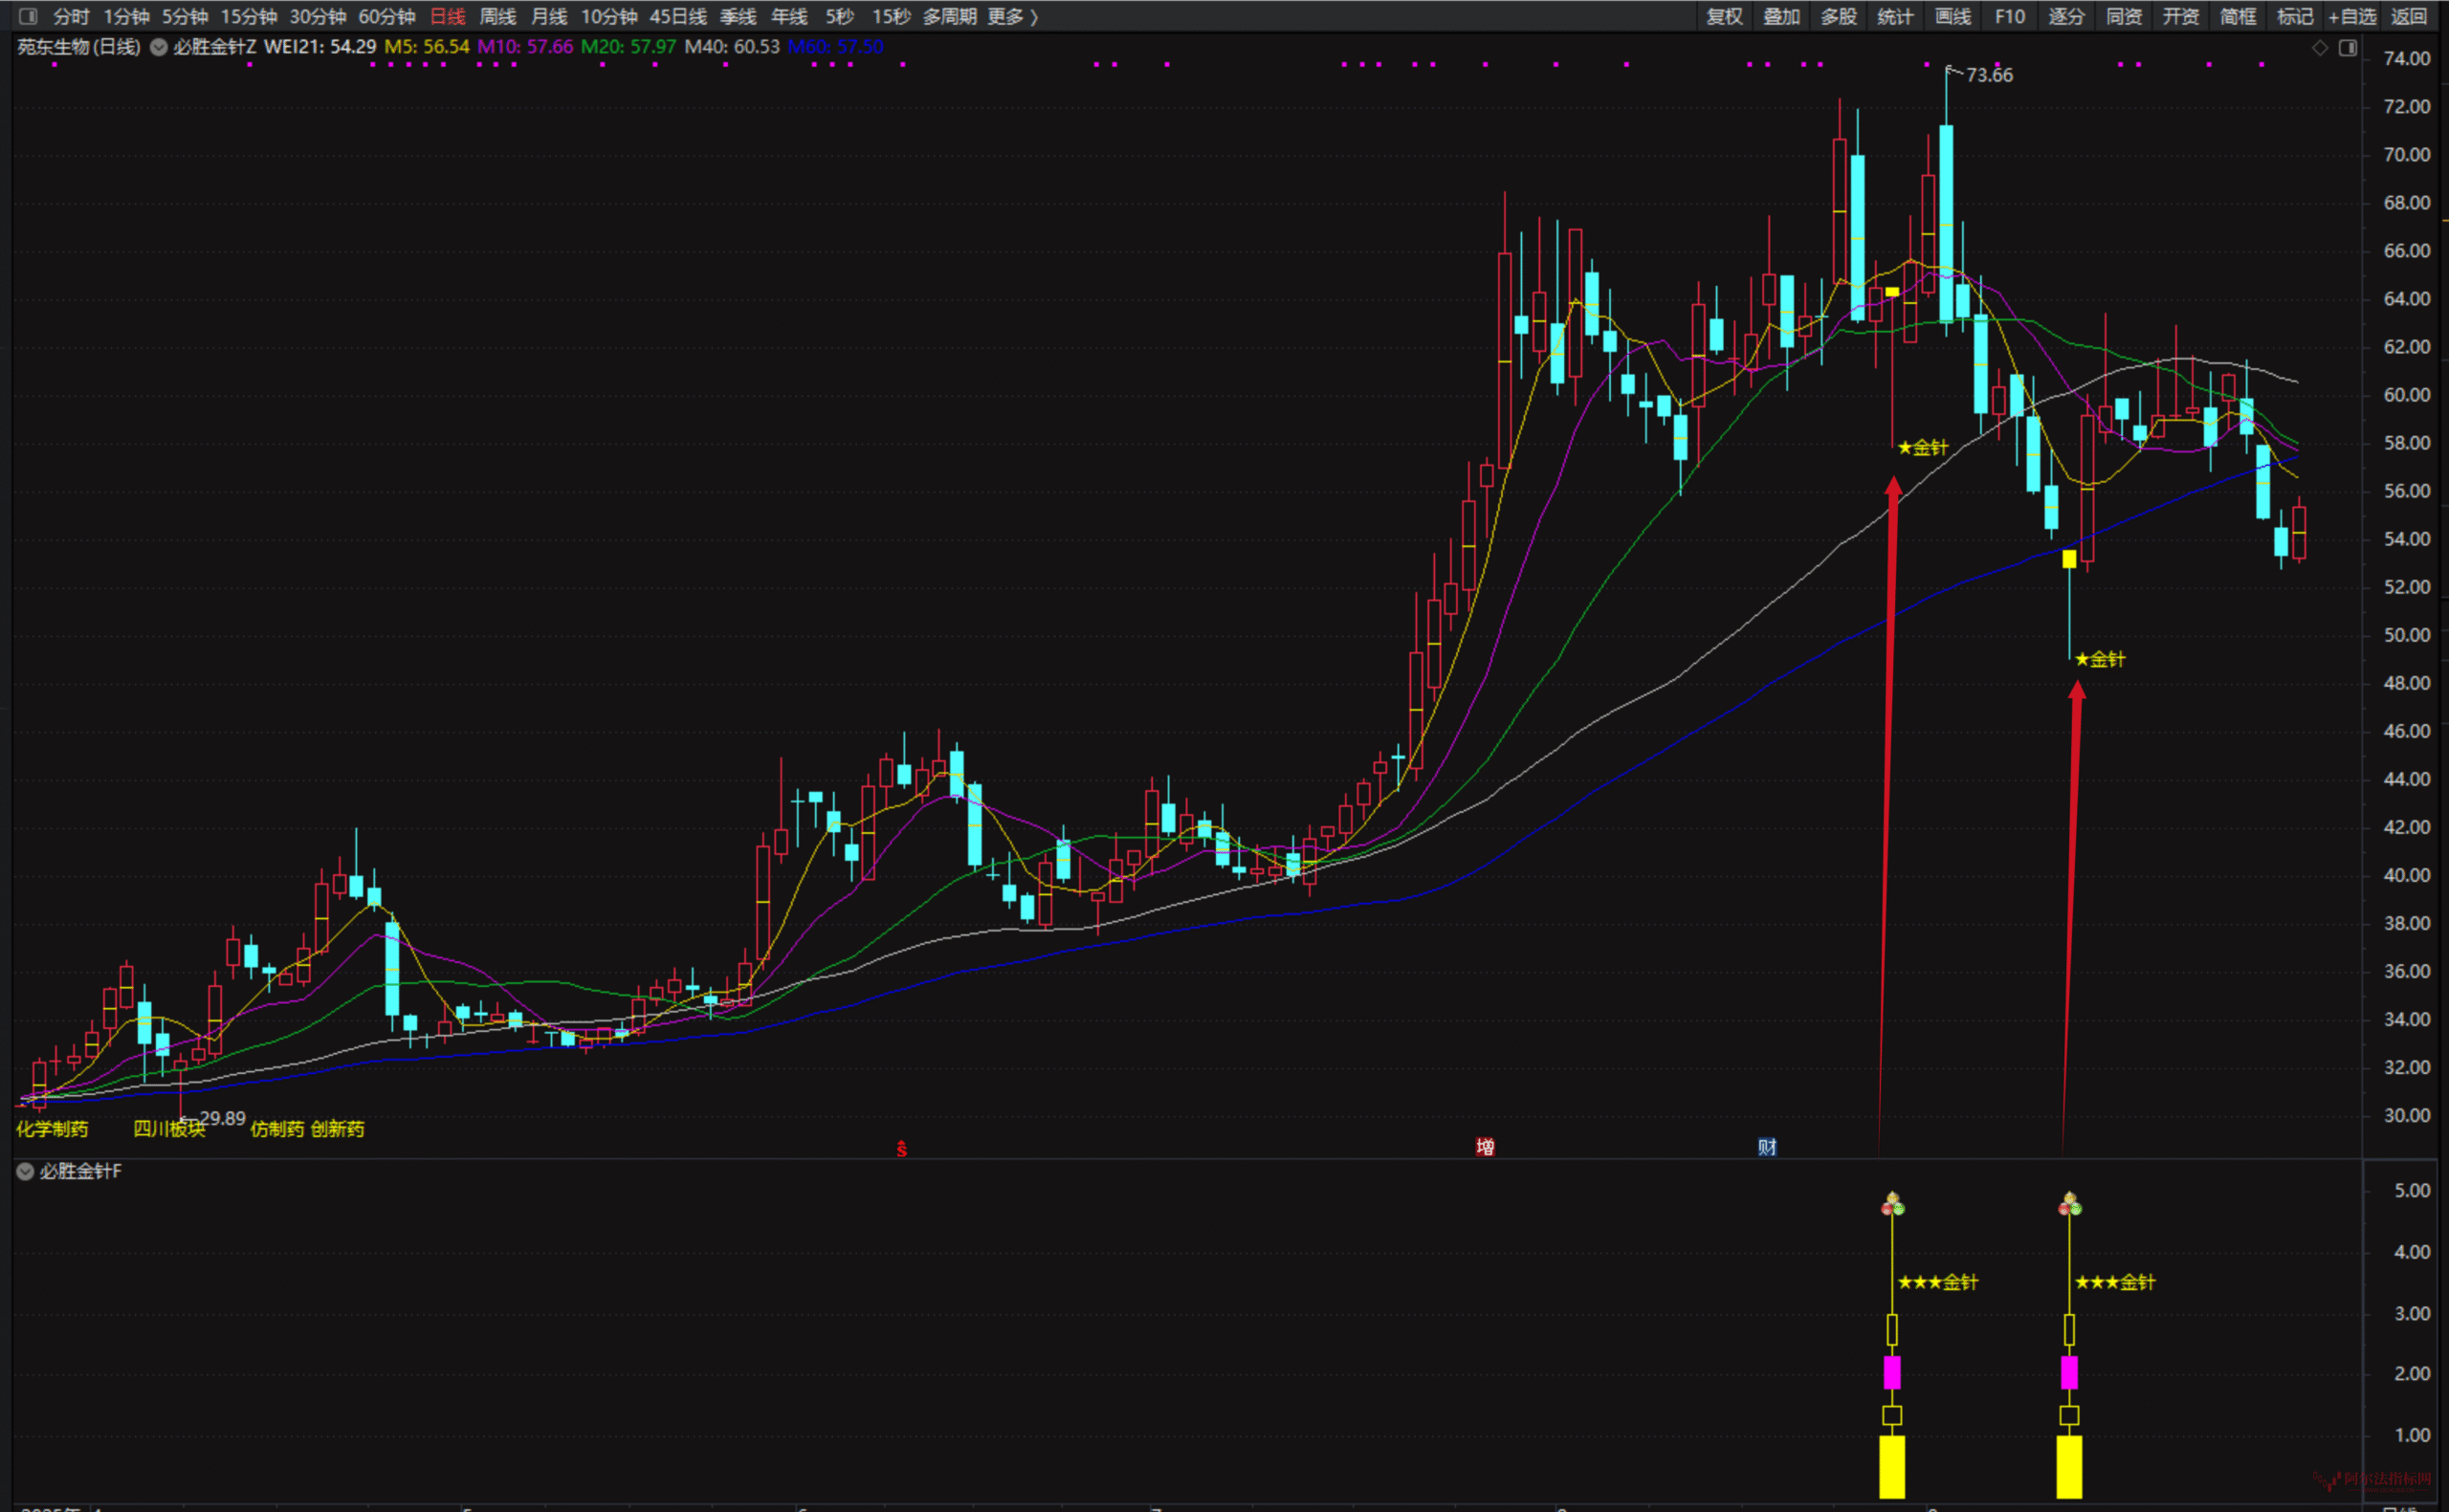
Task: Click the red S marker on timeline
Action: (x=901, y=1149)
